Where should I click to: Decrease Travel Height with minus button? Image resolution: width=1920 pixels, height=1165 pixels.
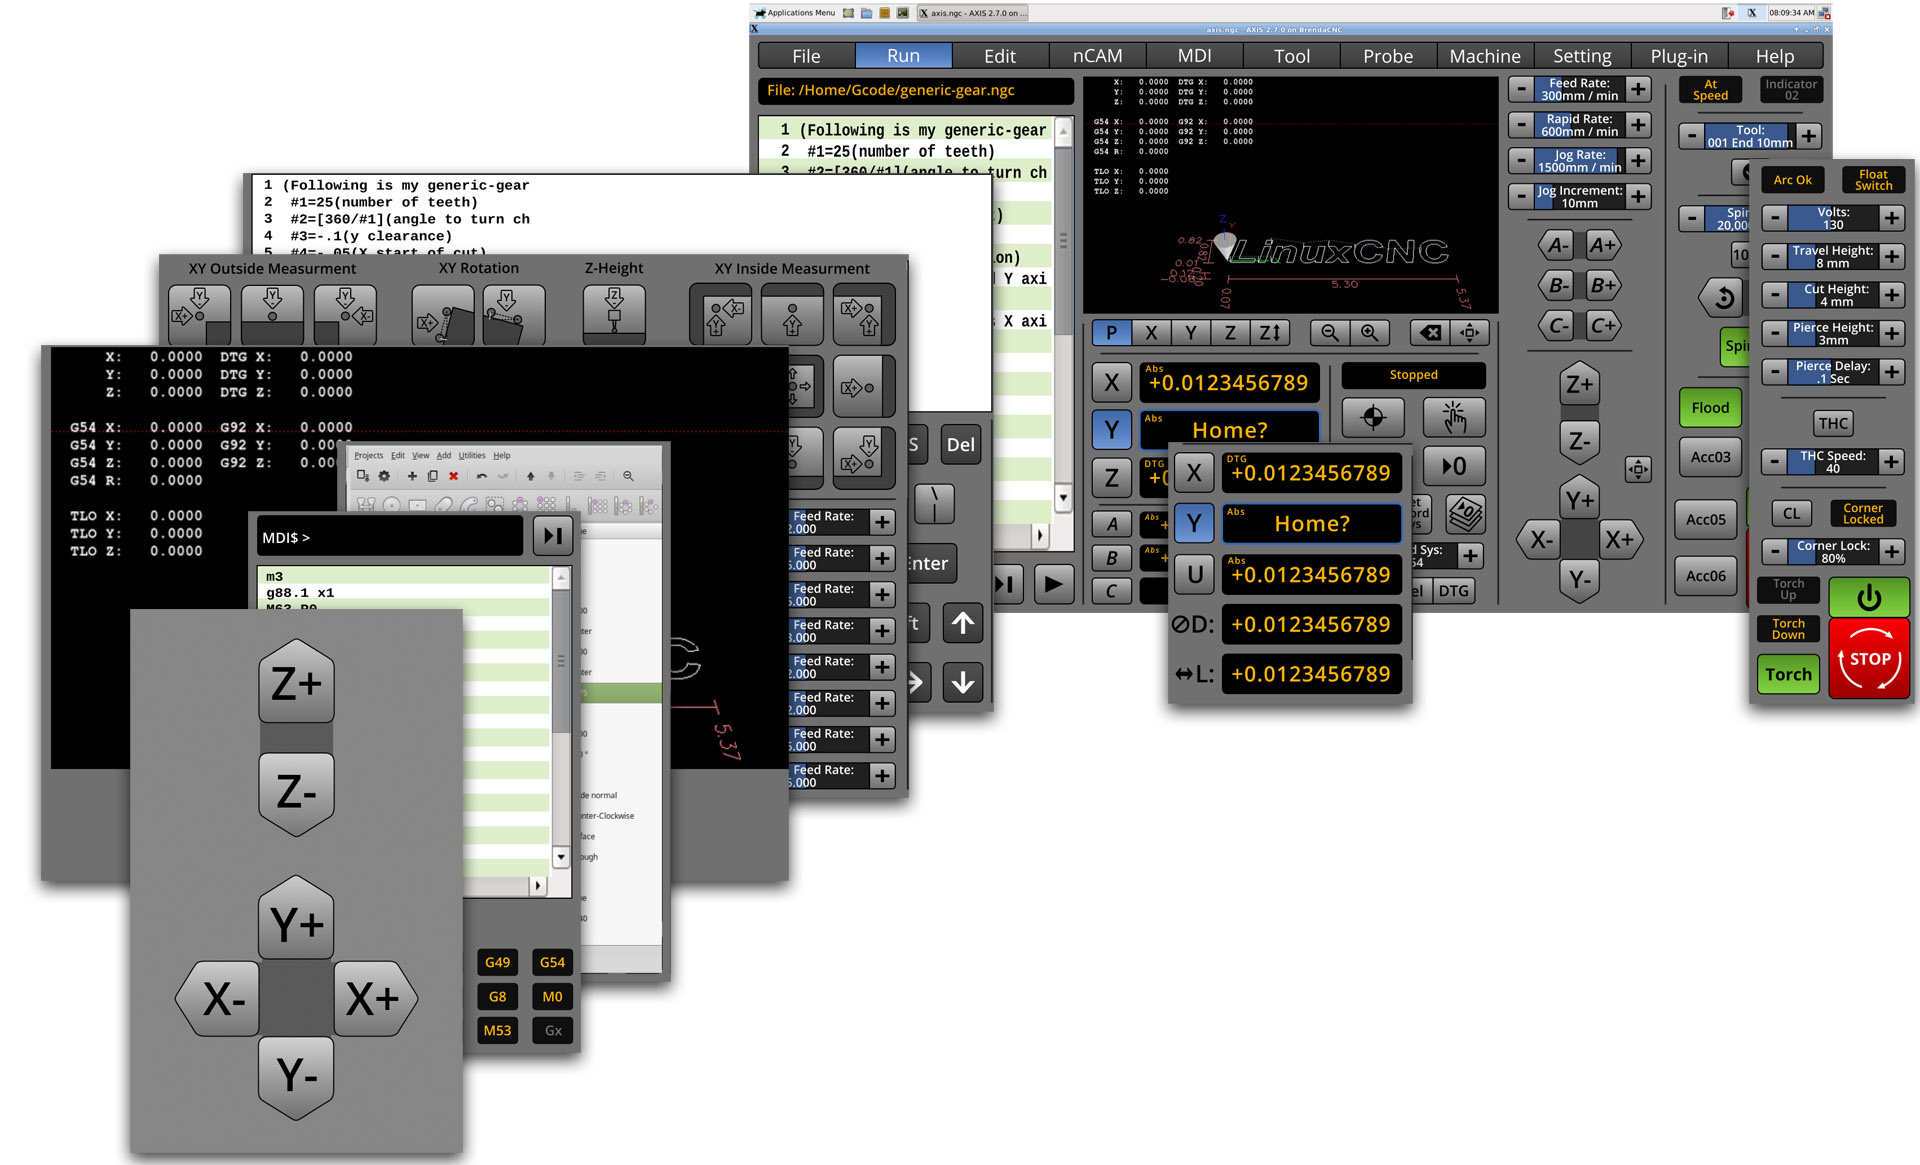1774,257
